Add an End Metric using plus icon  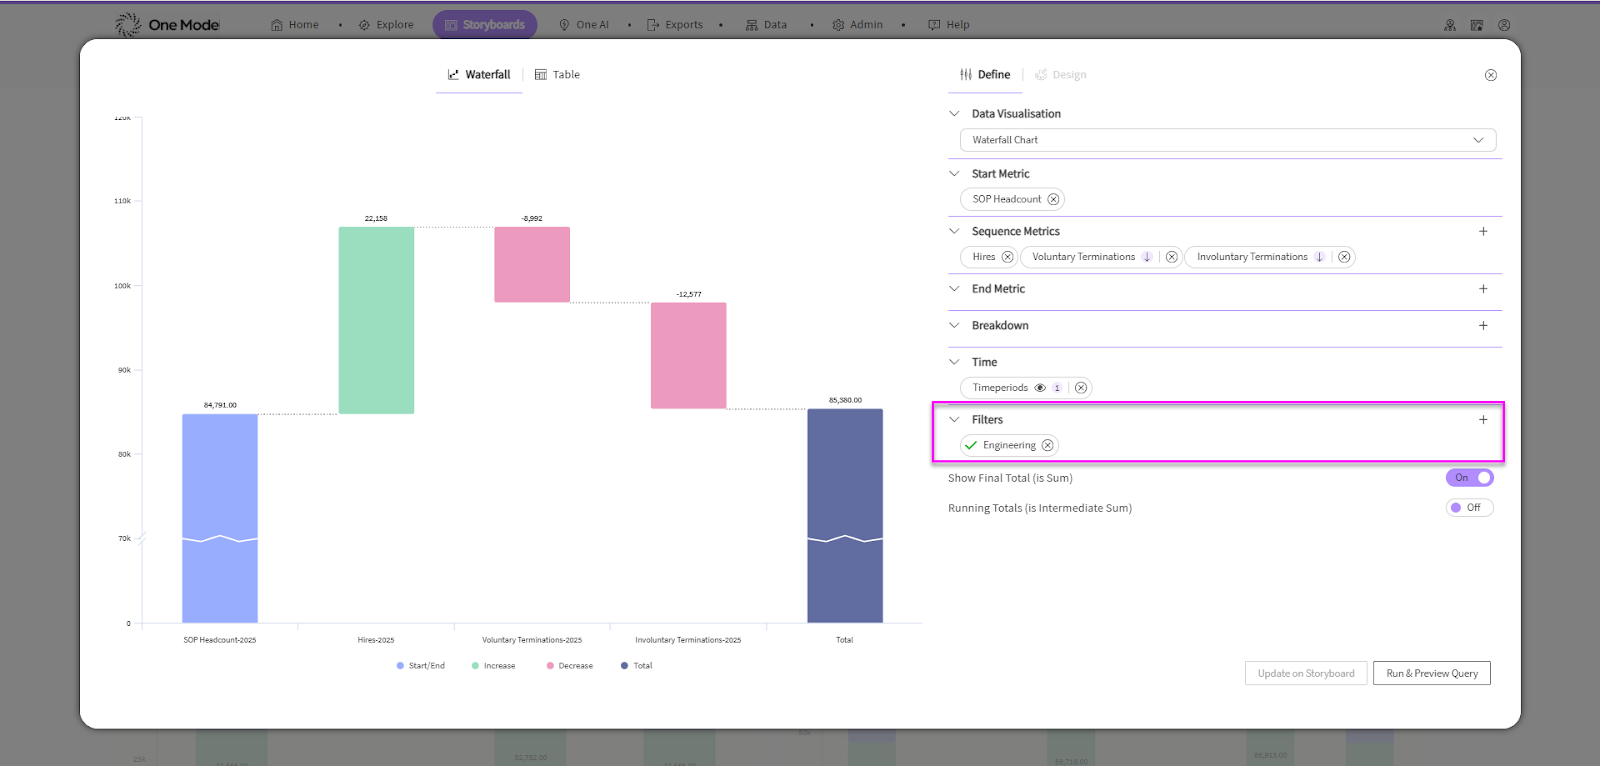click(x=1483, y=289)
